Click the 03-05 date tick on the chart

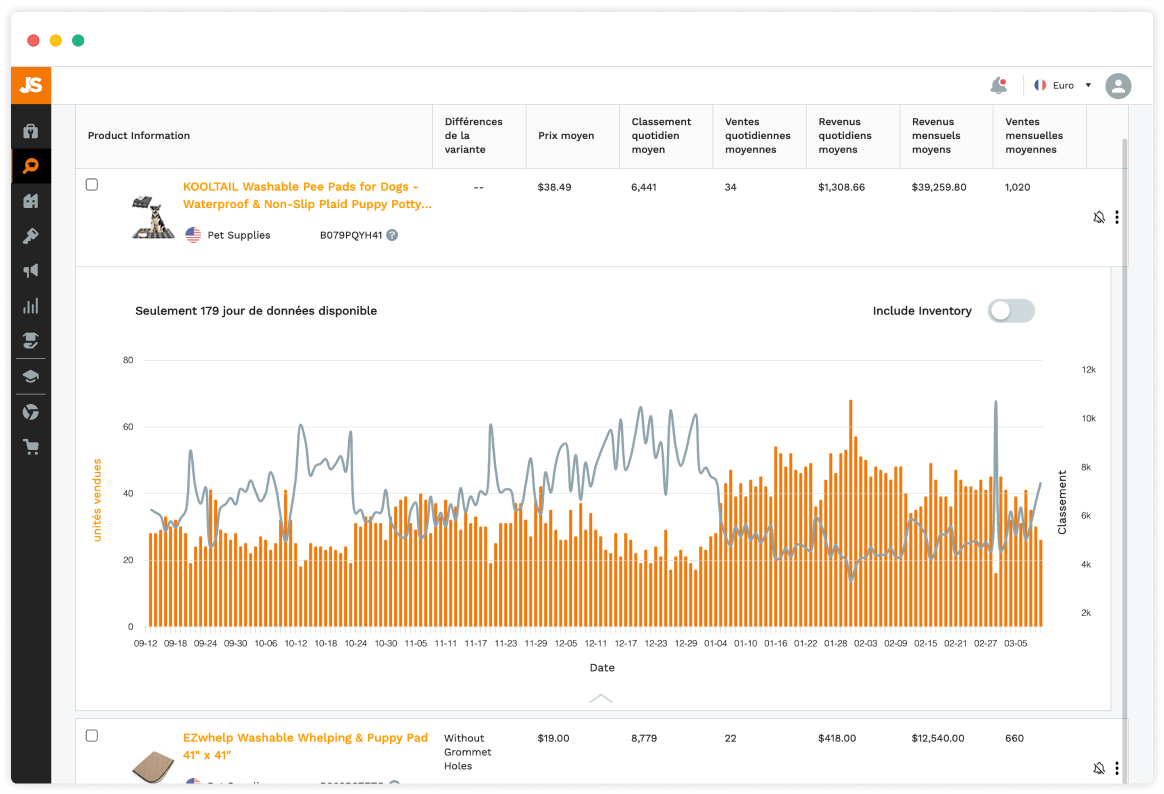tap(1016, 643)
